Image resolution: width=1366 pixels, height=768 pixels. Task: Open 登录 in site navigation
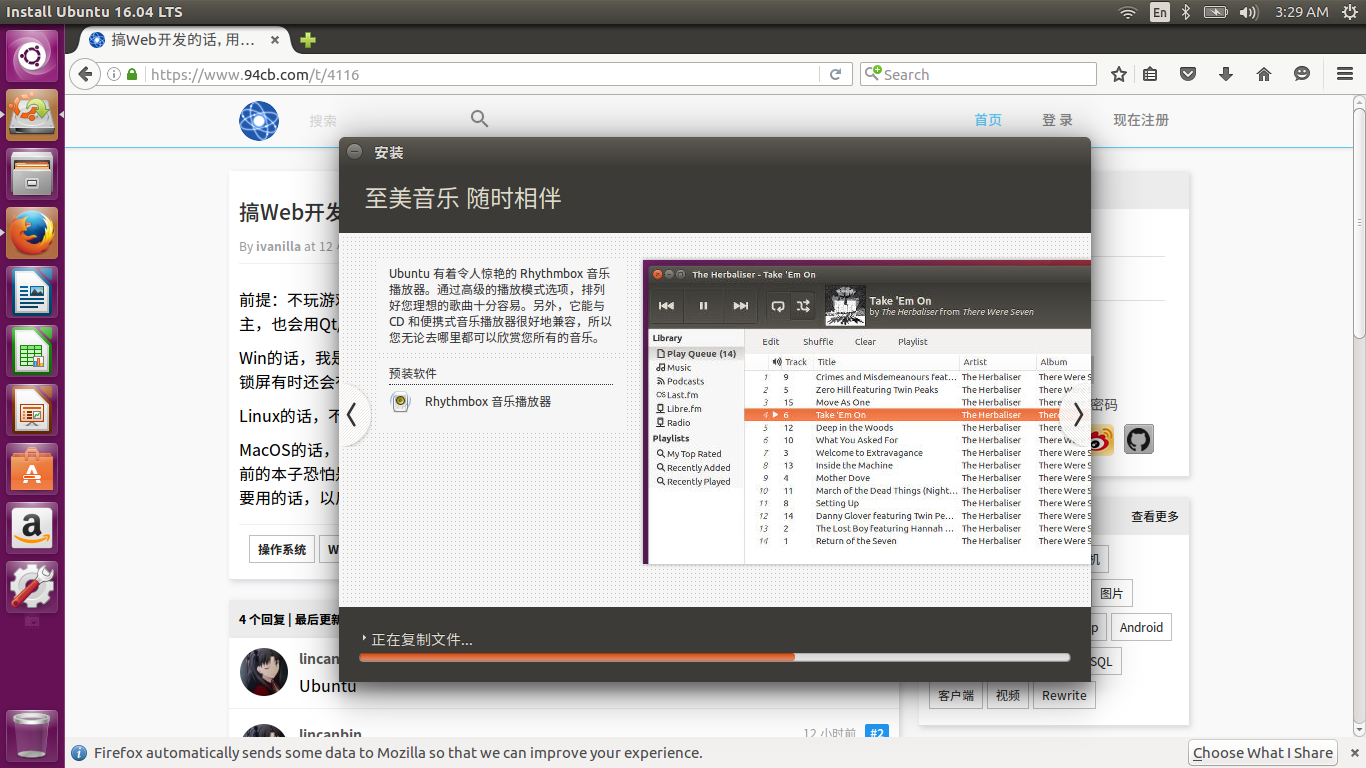click(1057, 120)
